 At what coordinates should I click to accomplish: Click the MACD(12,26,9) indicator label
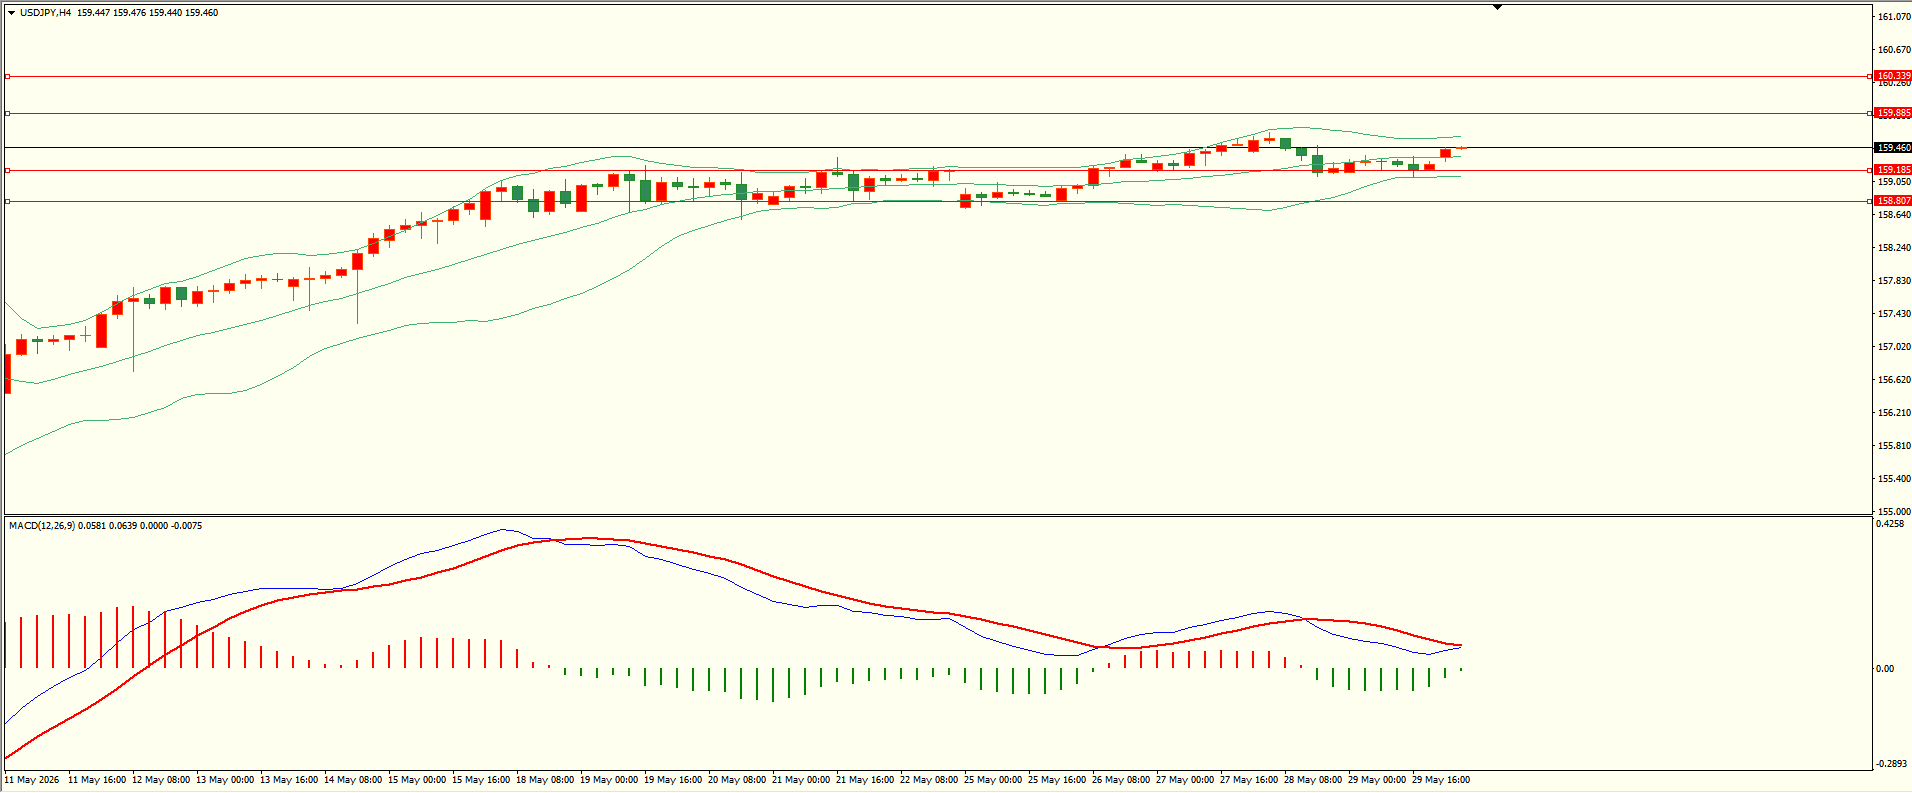pyautogui.click(x=41, y=526)
